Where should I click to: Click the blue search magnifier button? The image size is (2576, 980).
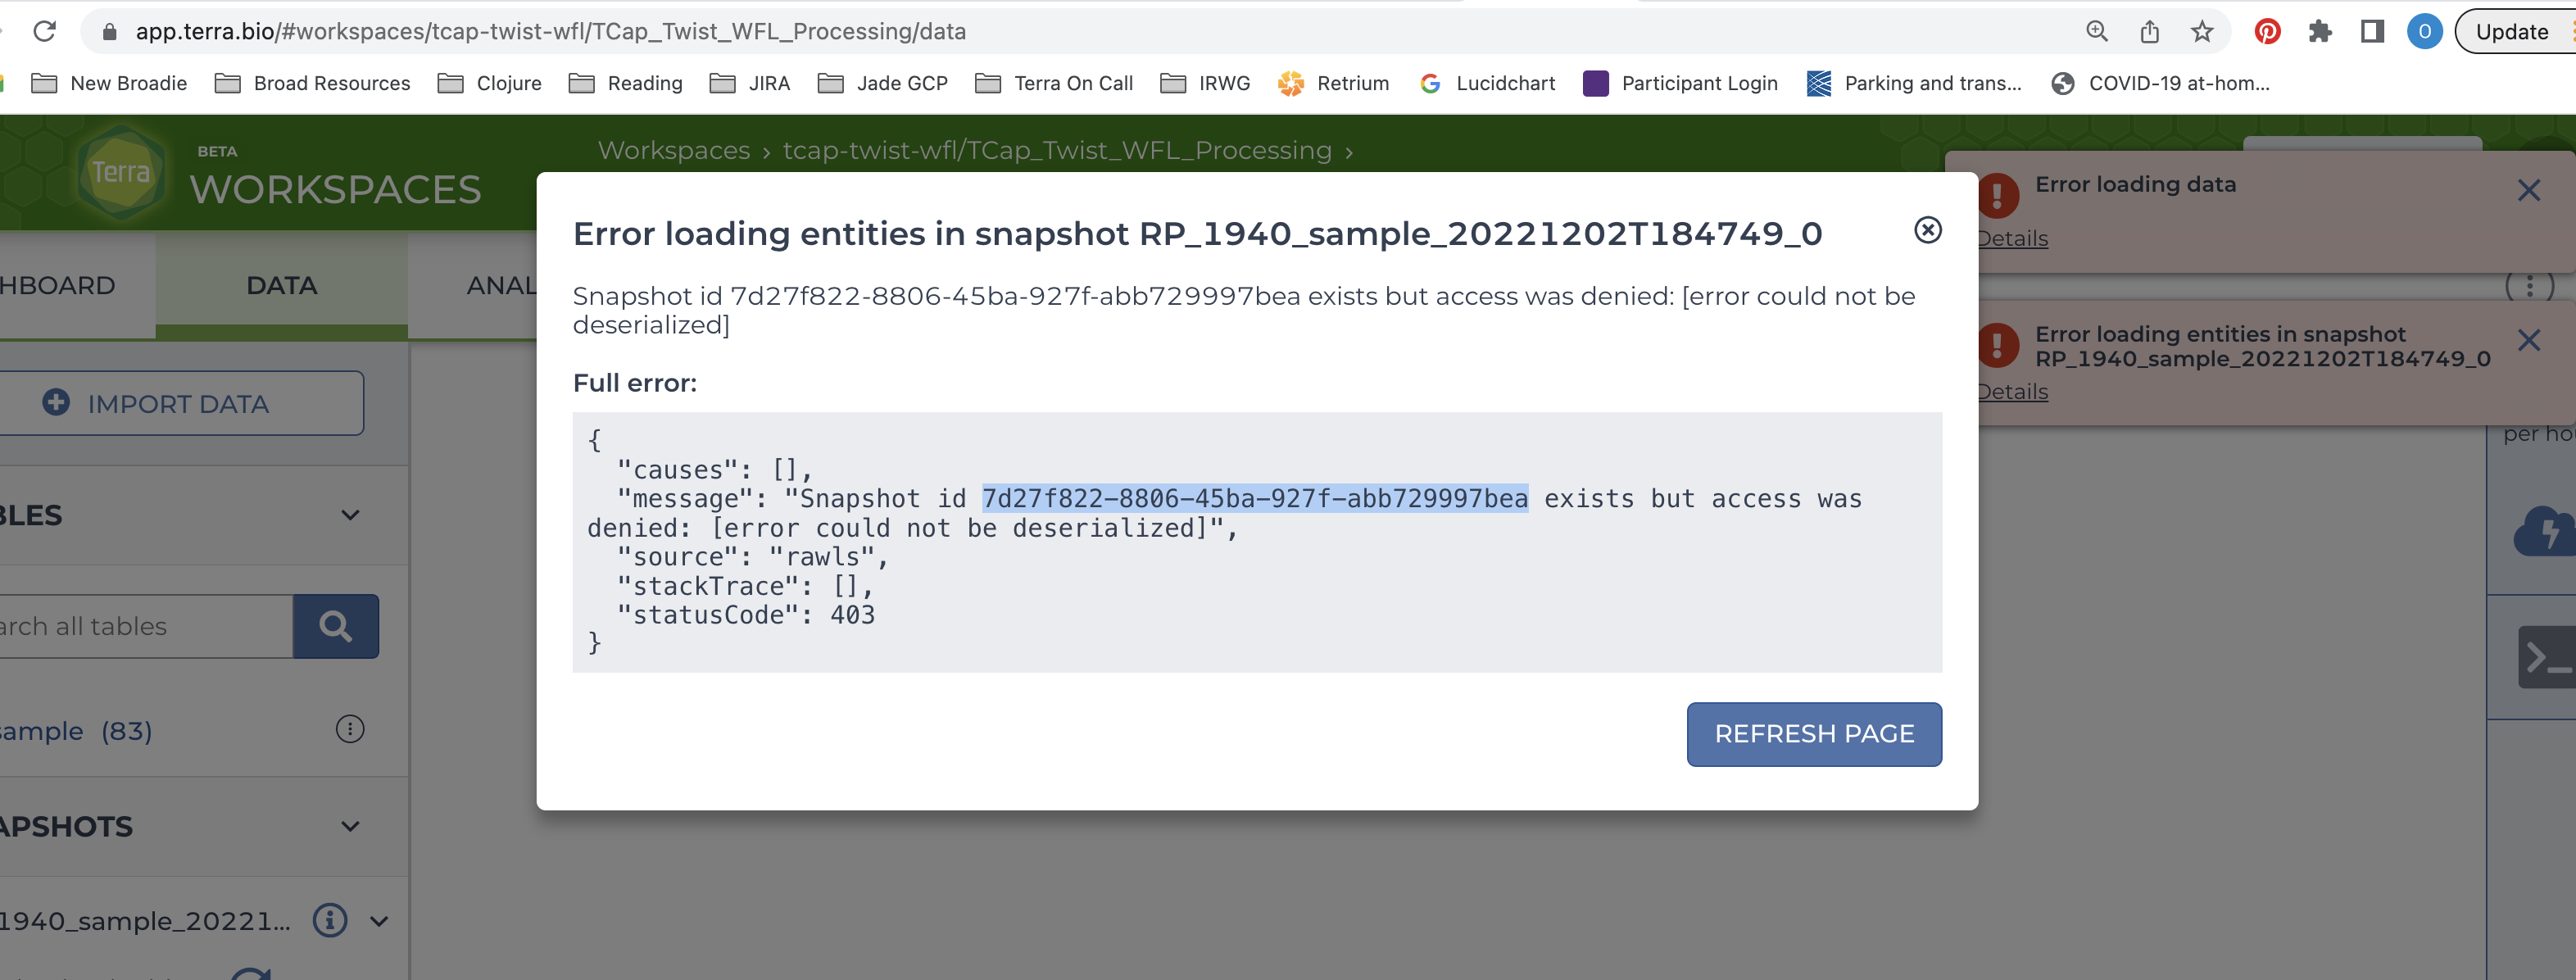(335, 626)
